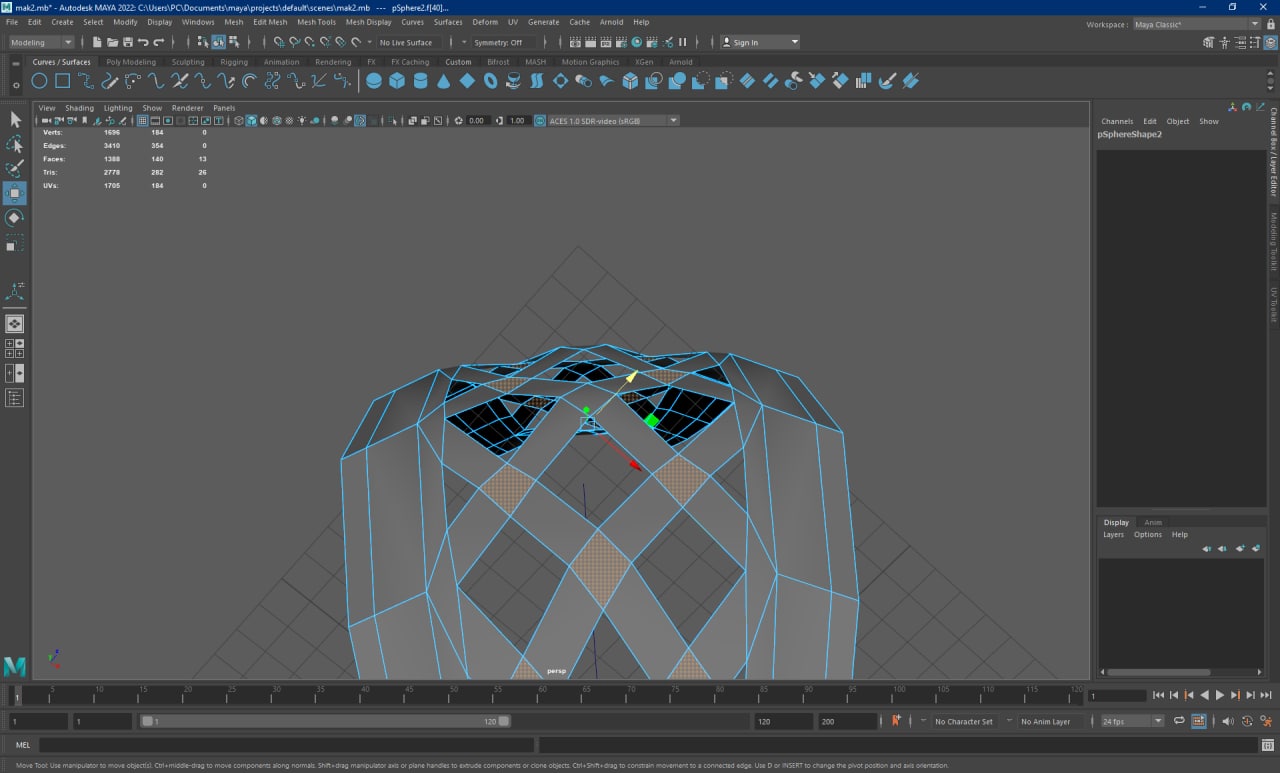
Task: Open the viewport Shading menu
Action: [79, 108]
